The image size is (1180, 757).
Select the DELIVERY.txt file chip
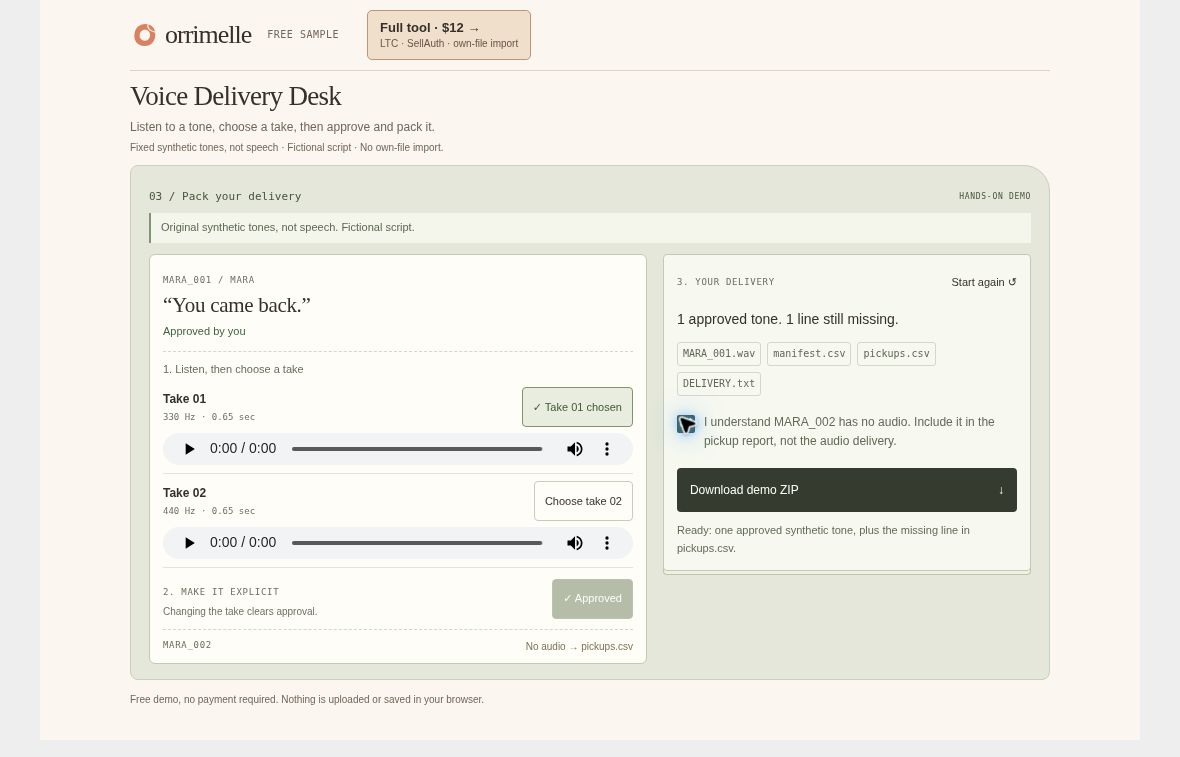719,384
